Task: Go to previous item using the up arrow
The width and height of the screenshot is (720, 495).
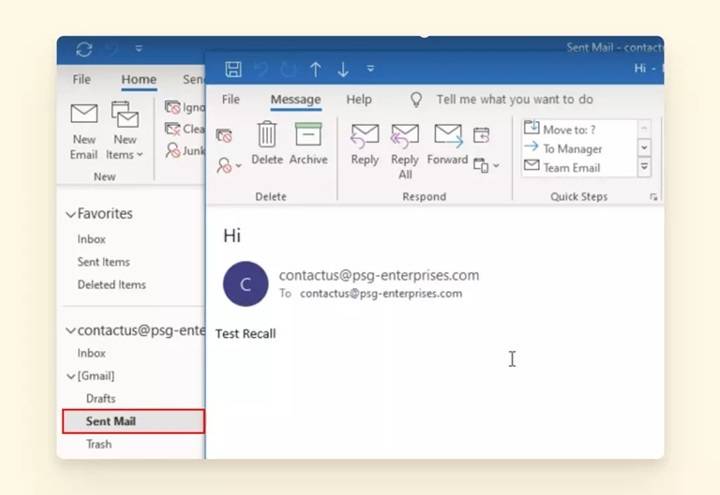Action: [x=315, y=69]
